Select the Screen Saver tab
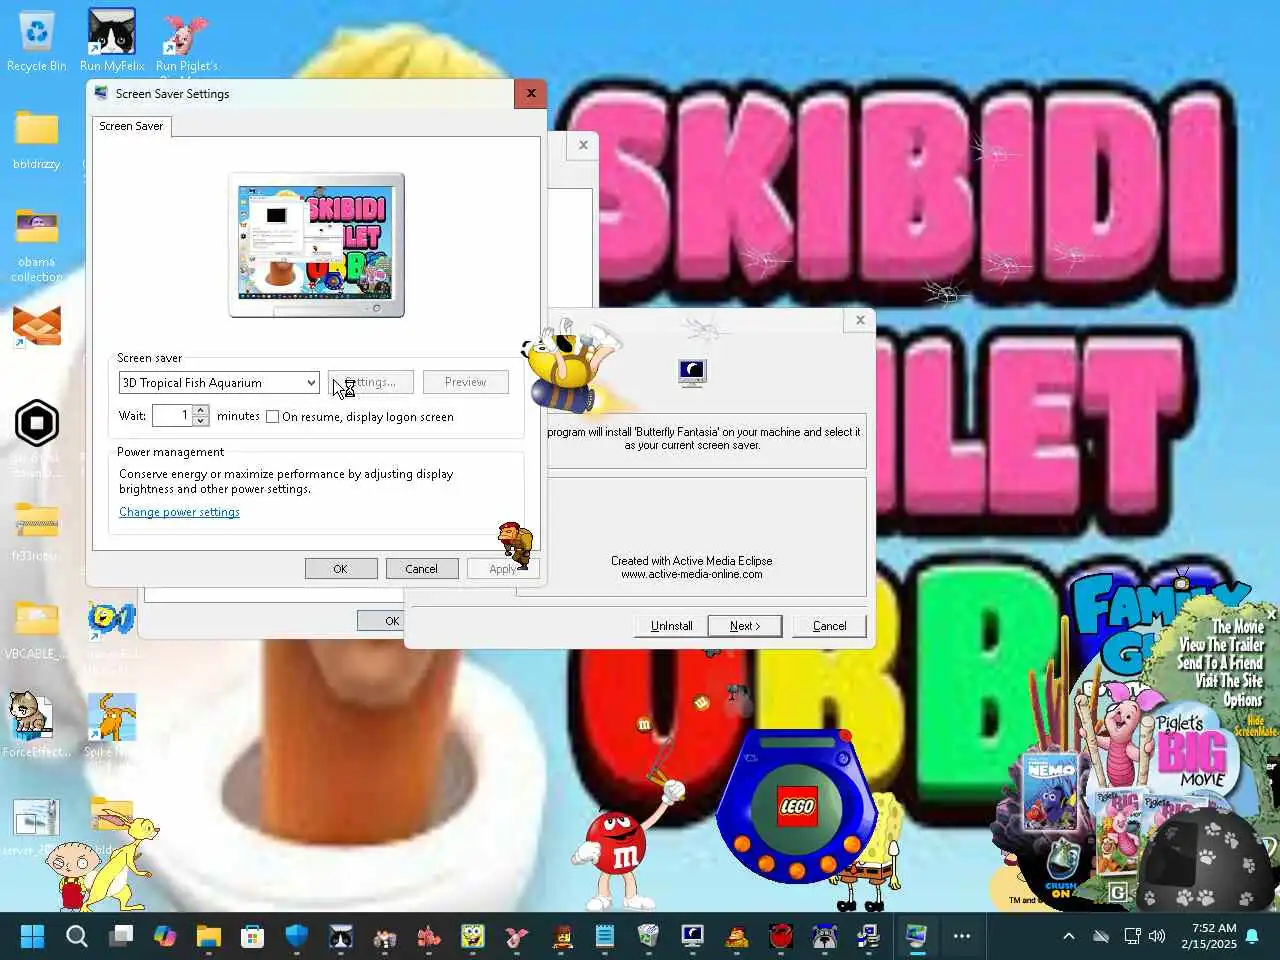1280x960 pixels. click(x=131, y=126)
